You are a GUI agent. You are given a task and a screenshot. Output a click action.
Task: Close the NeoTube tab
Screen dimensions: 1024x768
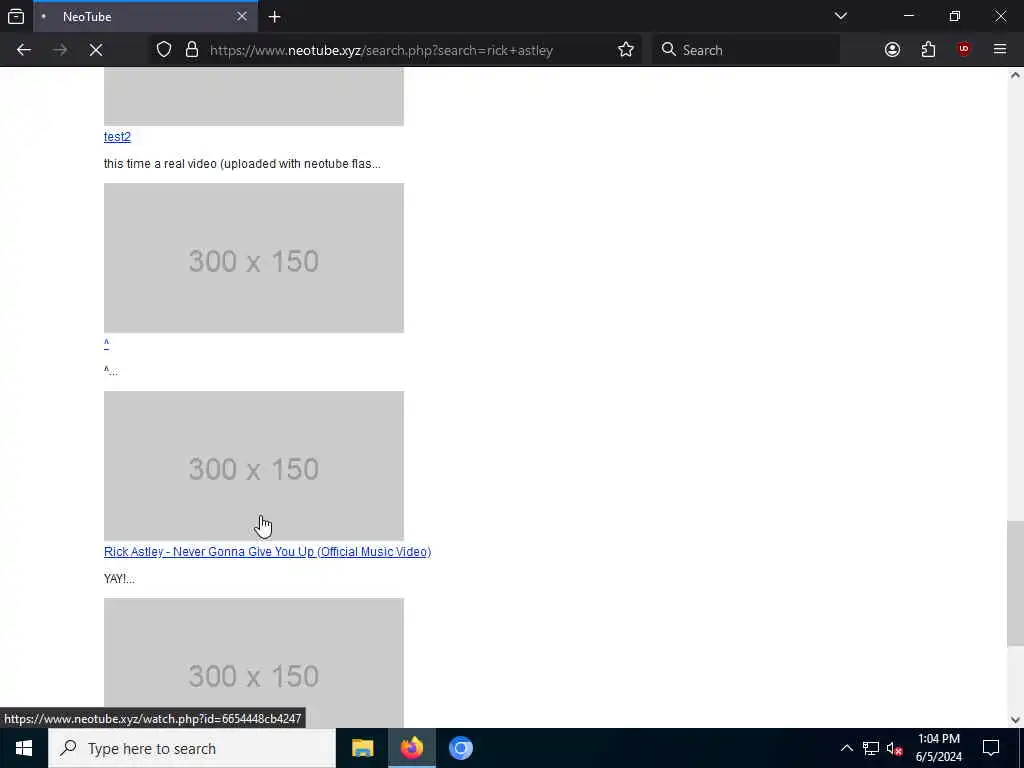point(242,16)
